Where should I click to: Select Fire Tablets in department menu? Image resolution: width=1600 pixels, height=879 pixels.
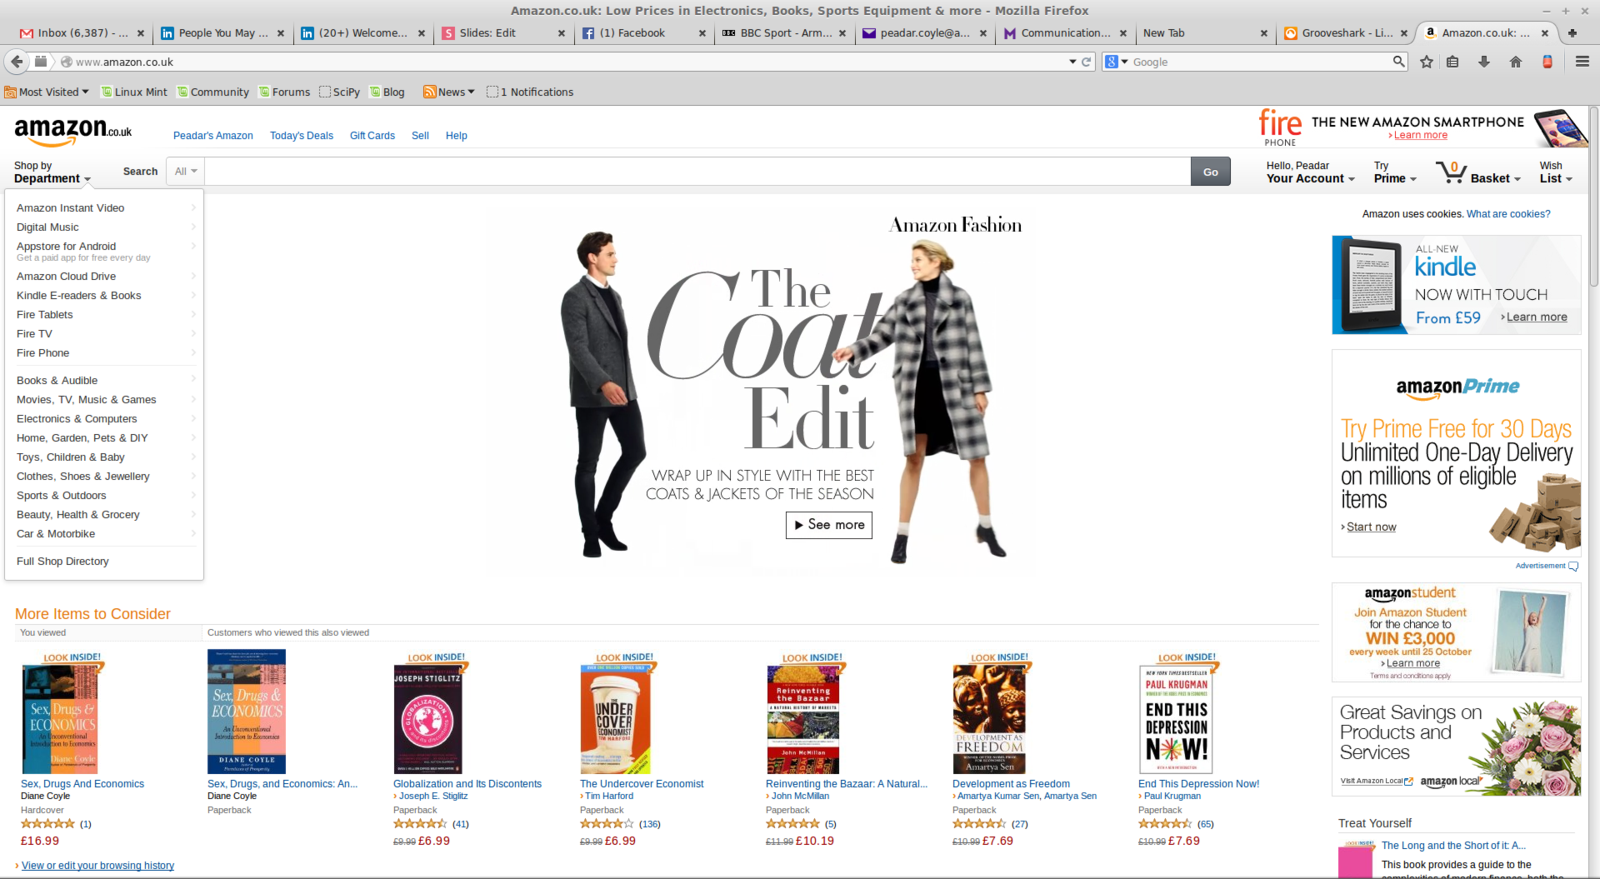click(45, 314)
